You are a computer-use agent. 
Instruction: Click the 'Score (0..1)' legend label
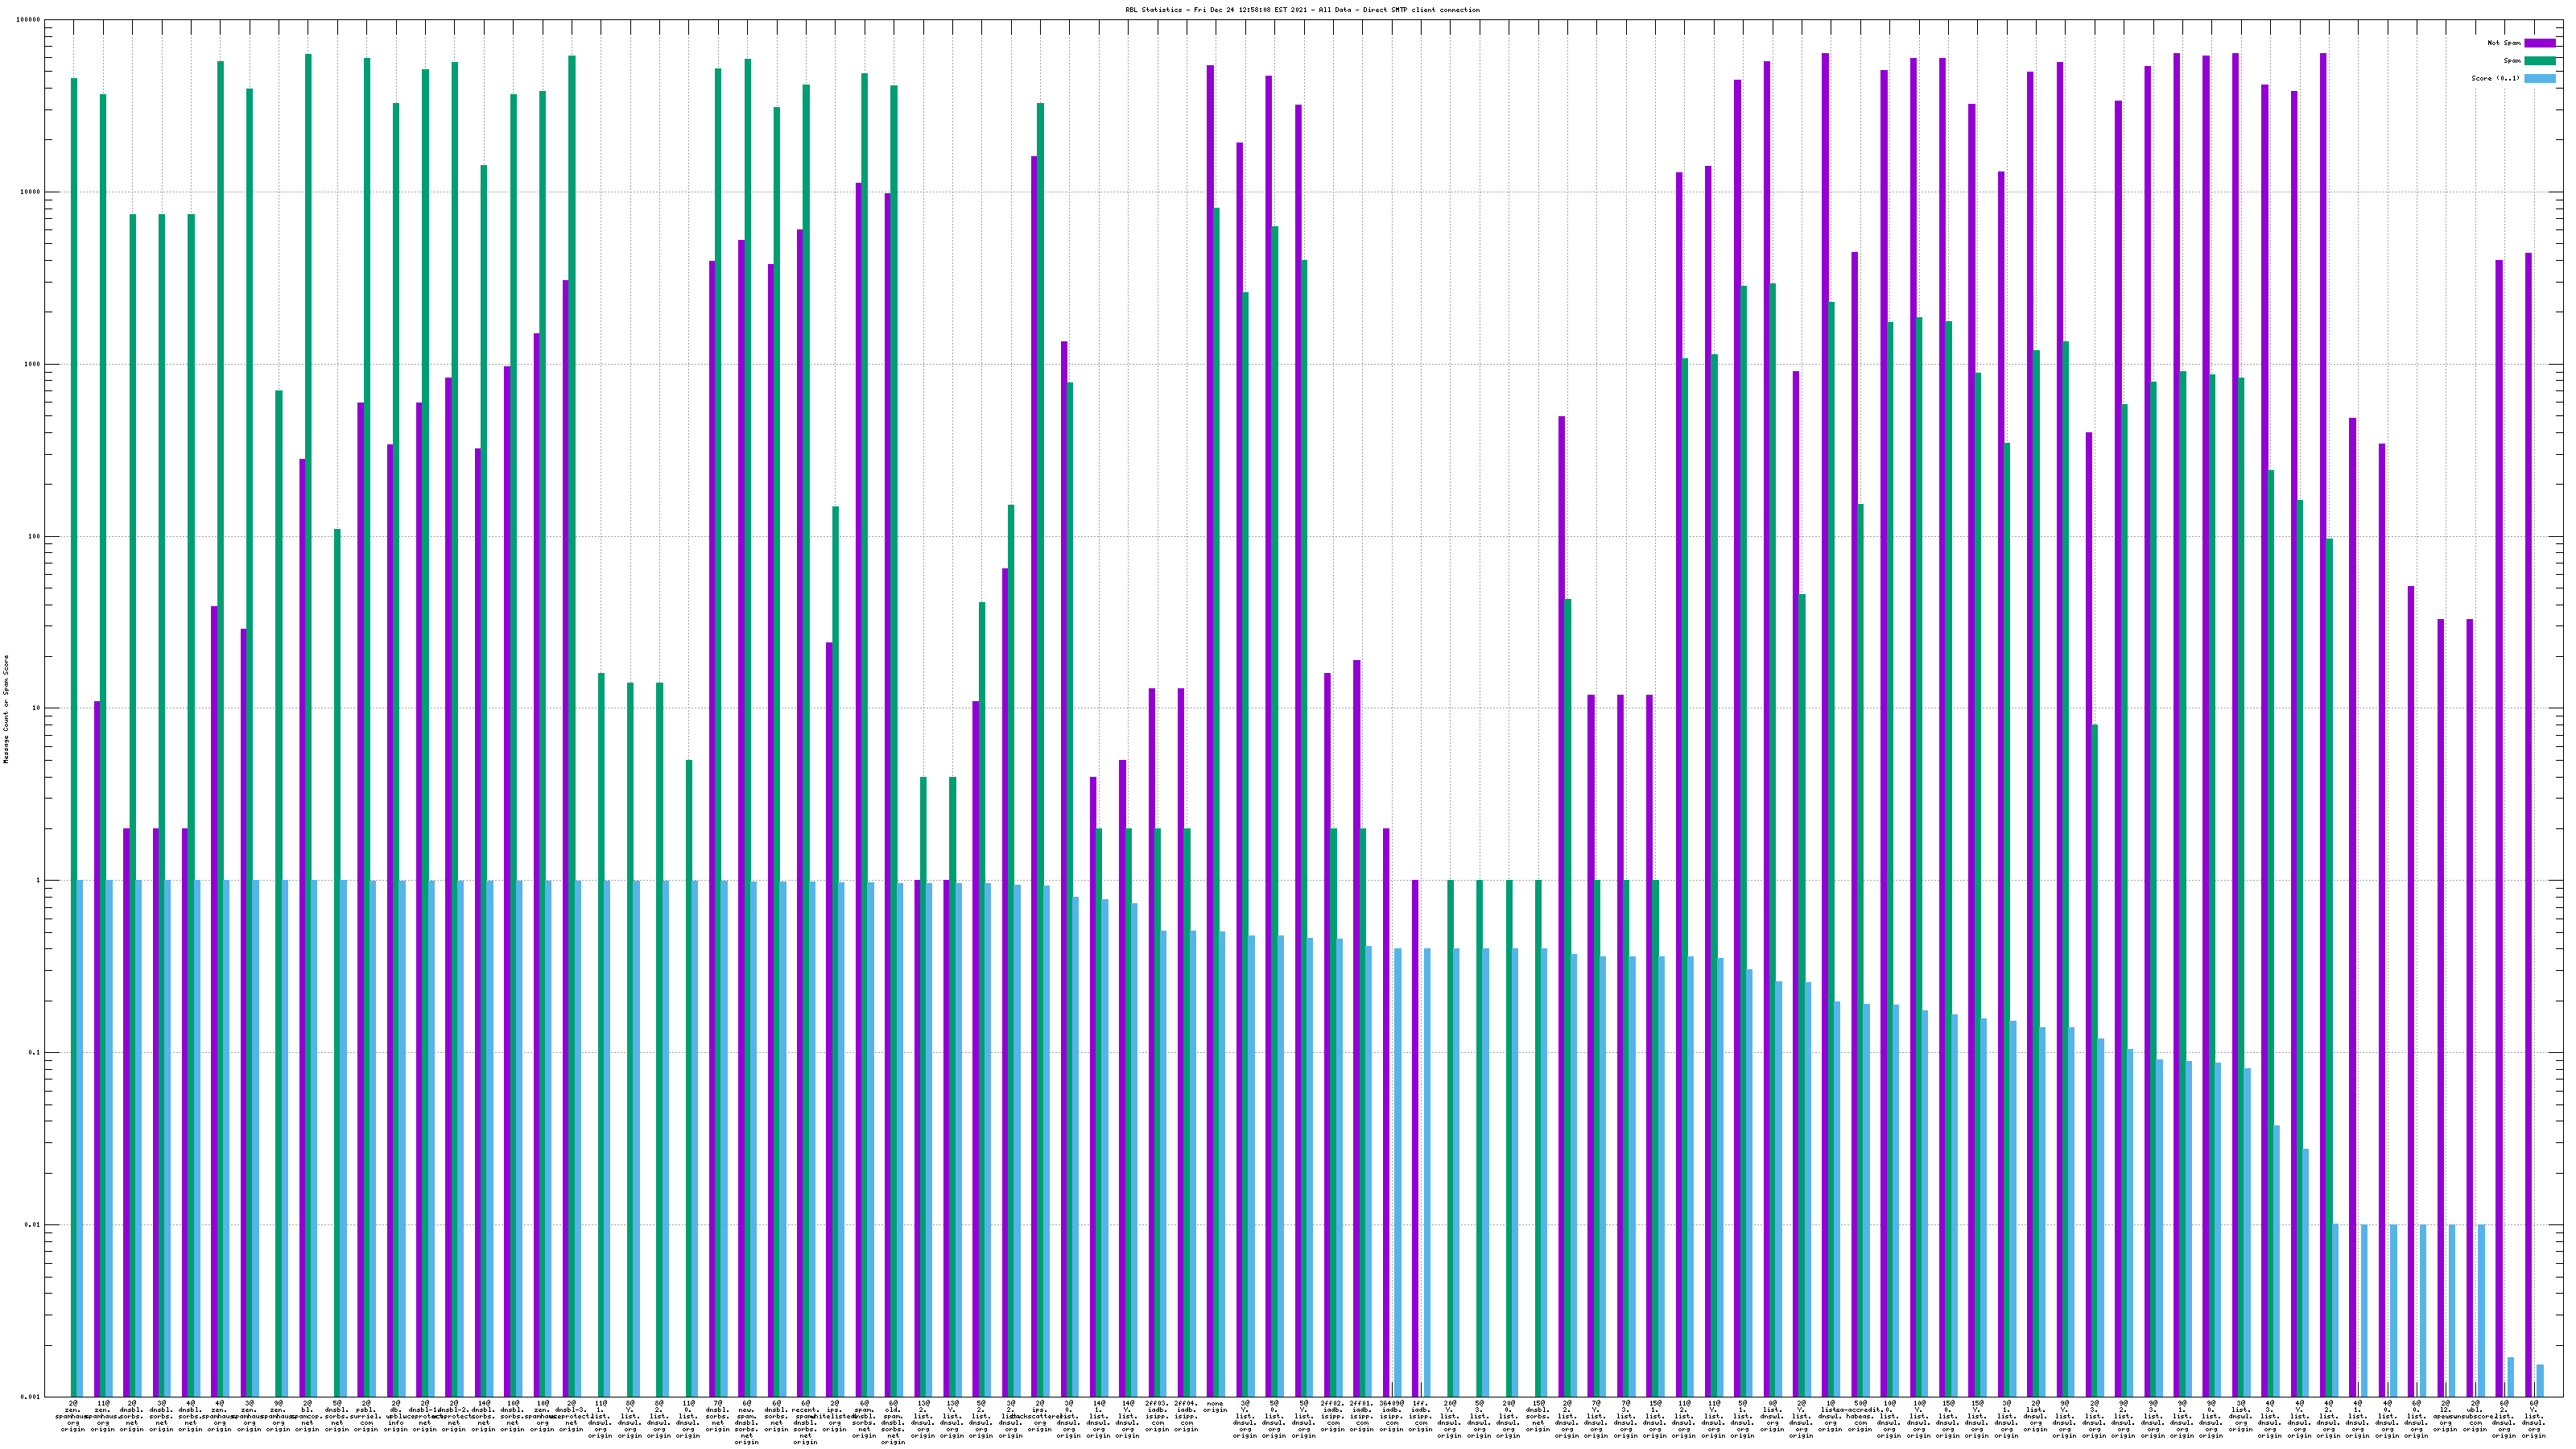pos(2495,78)
